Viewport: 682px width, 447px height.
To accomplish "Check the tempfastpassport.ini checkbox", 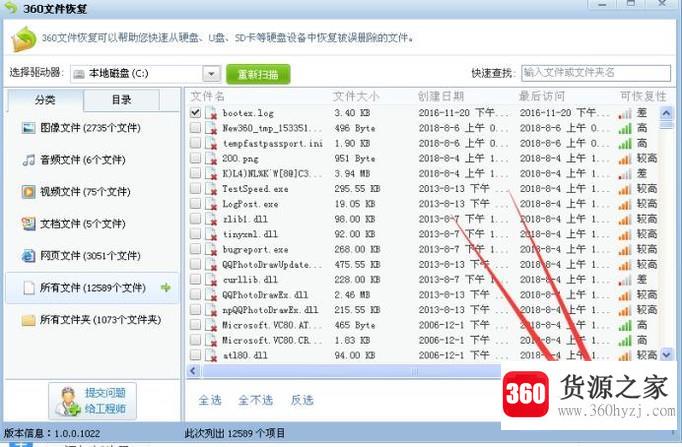I will pos(195,143).
